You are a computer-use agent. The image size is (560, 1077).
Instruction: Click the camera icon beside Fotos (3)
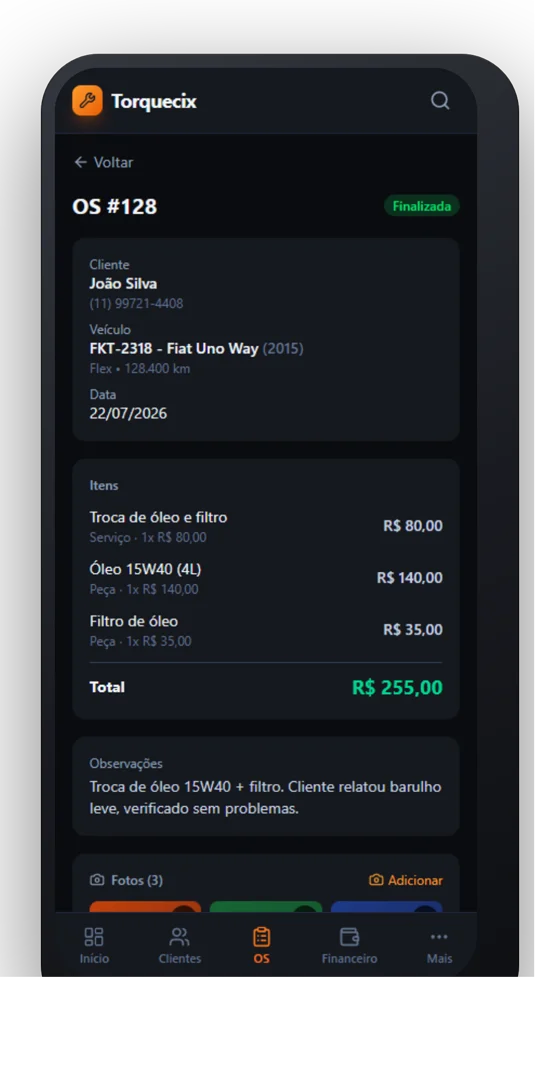(97, 880)
